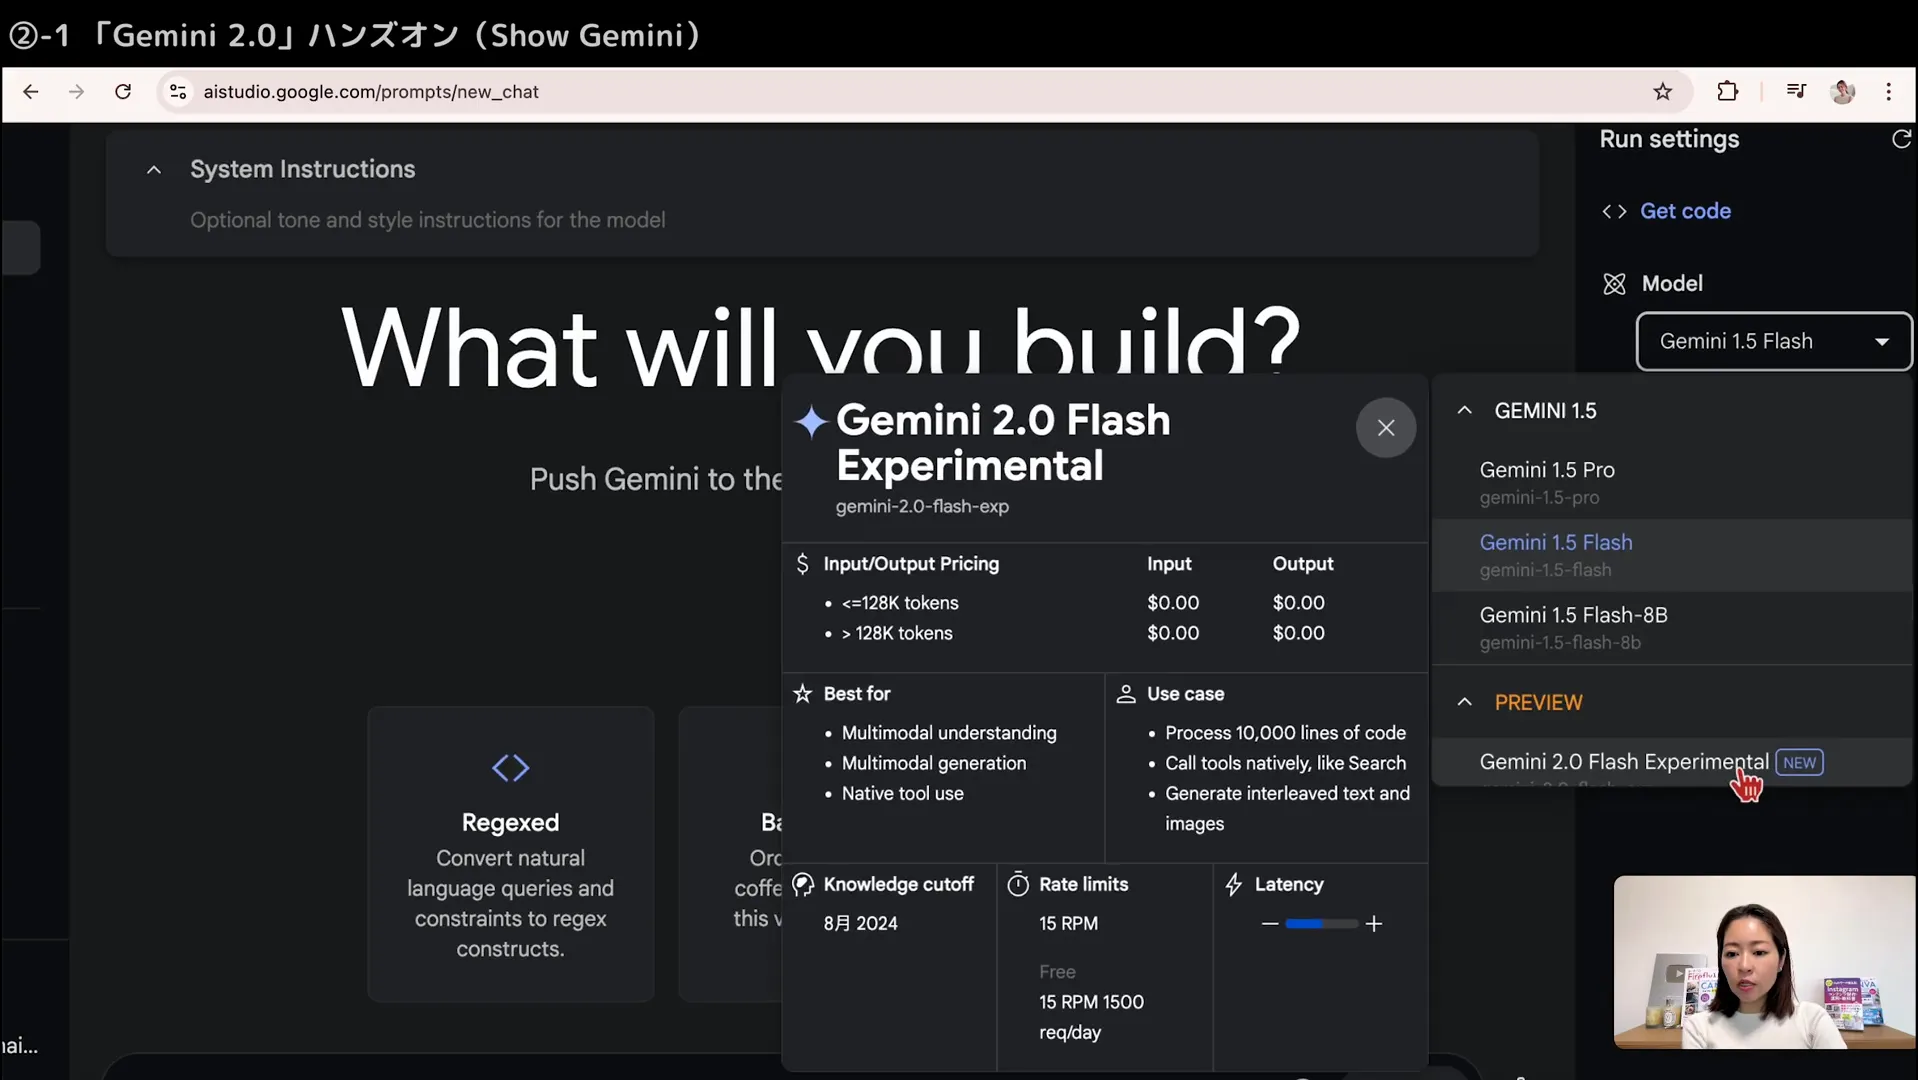
Task: Click the dollar pricing icon
Action: click(802, 564)
